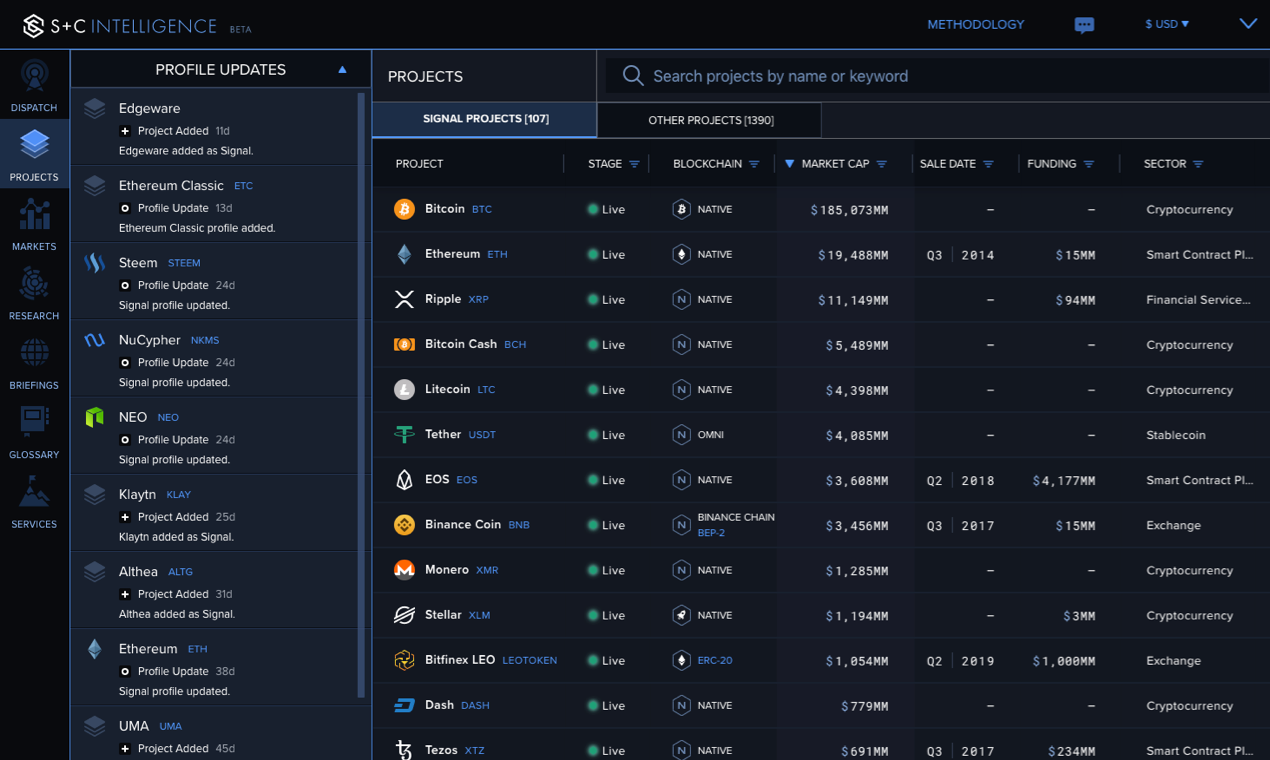Click the Project column header
The width and height of the screenshot is (1270, 760).
pyautogui.click(x=419, y=164)
